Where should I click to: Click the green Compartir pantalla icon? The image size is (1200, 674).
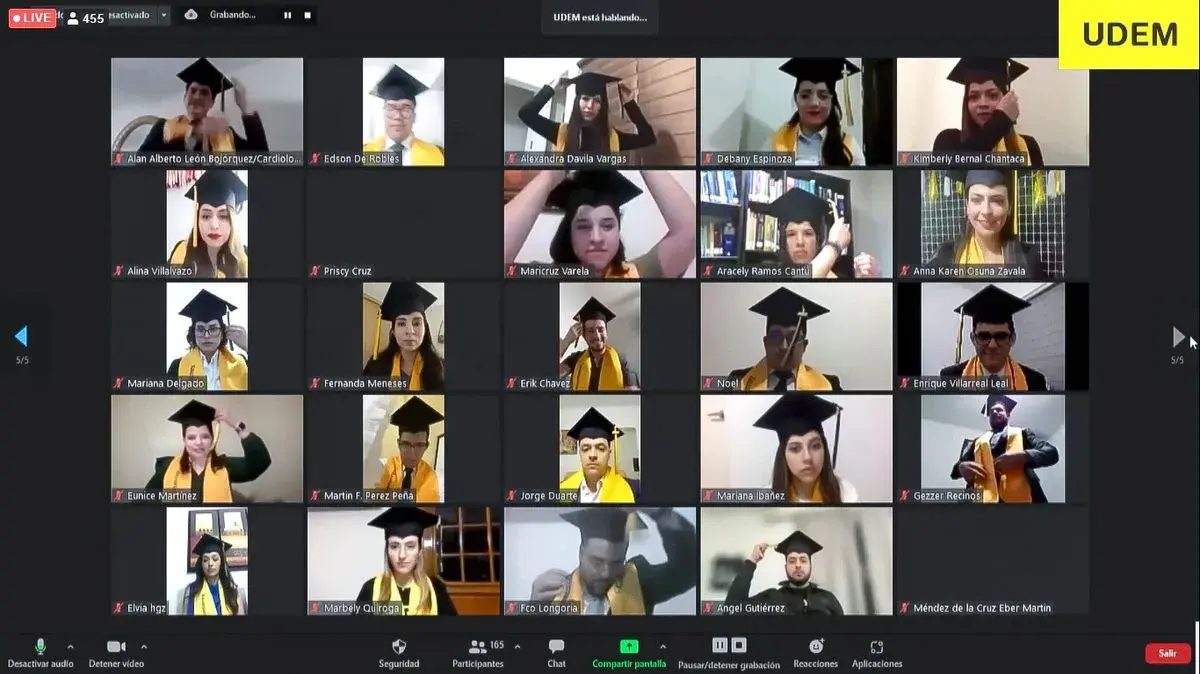point(629,647)
